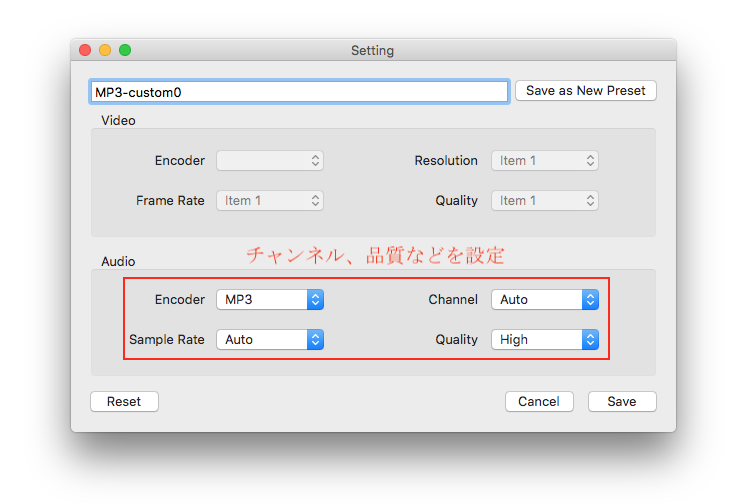Open the Video Quality dropdown
The height and width of the screenshot is (503, 754).
pos(545,200)
